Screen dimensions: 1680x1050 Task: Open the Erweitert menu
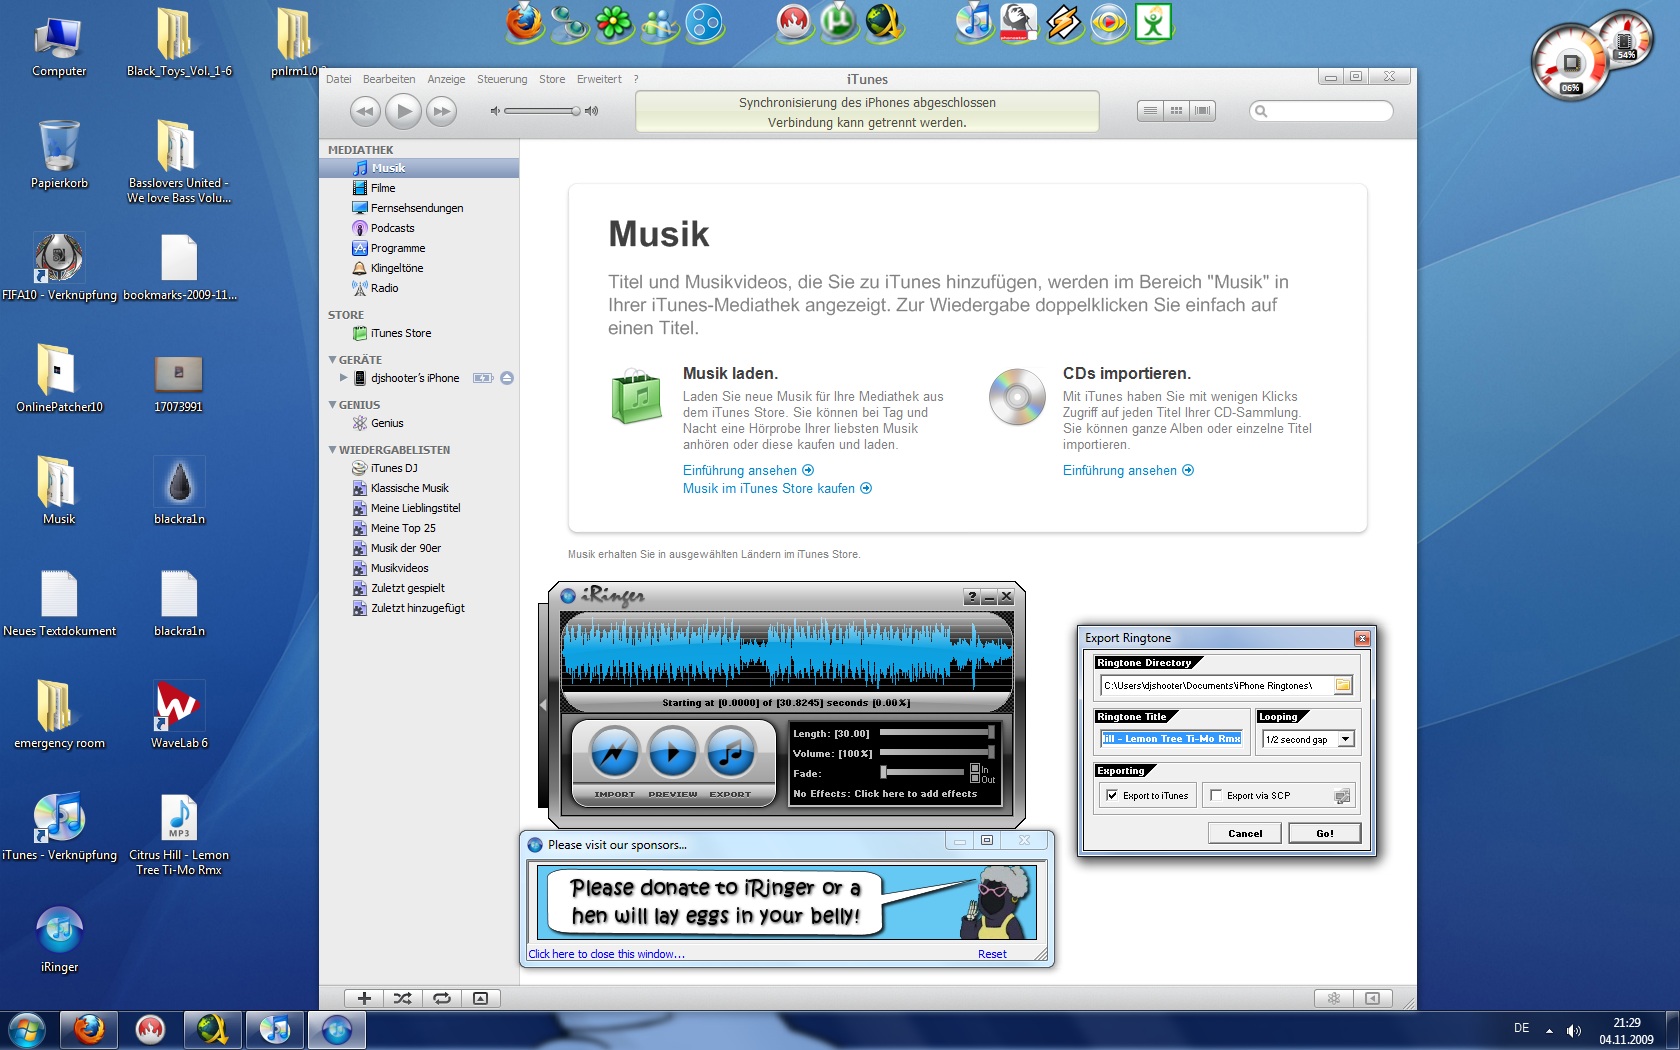click(598, 79)
